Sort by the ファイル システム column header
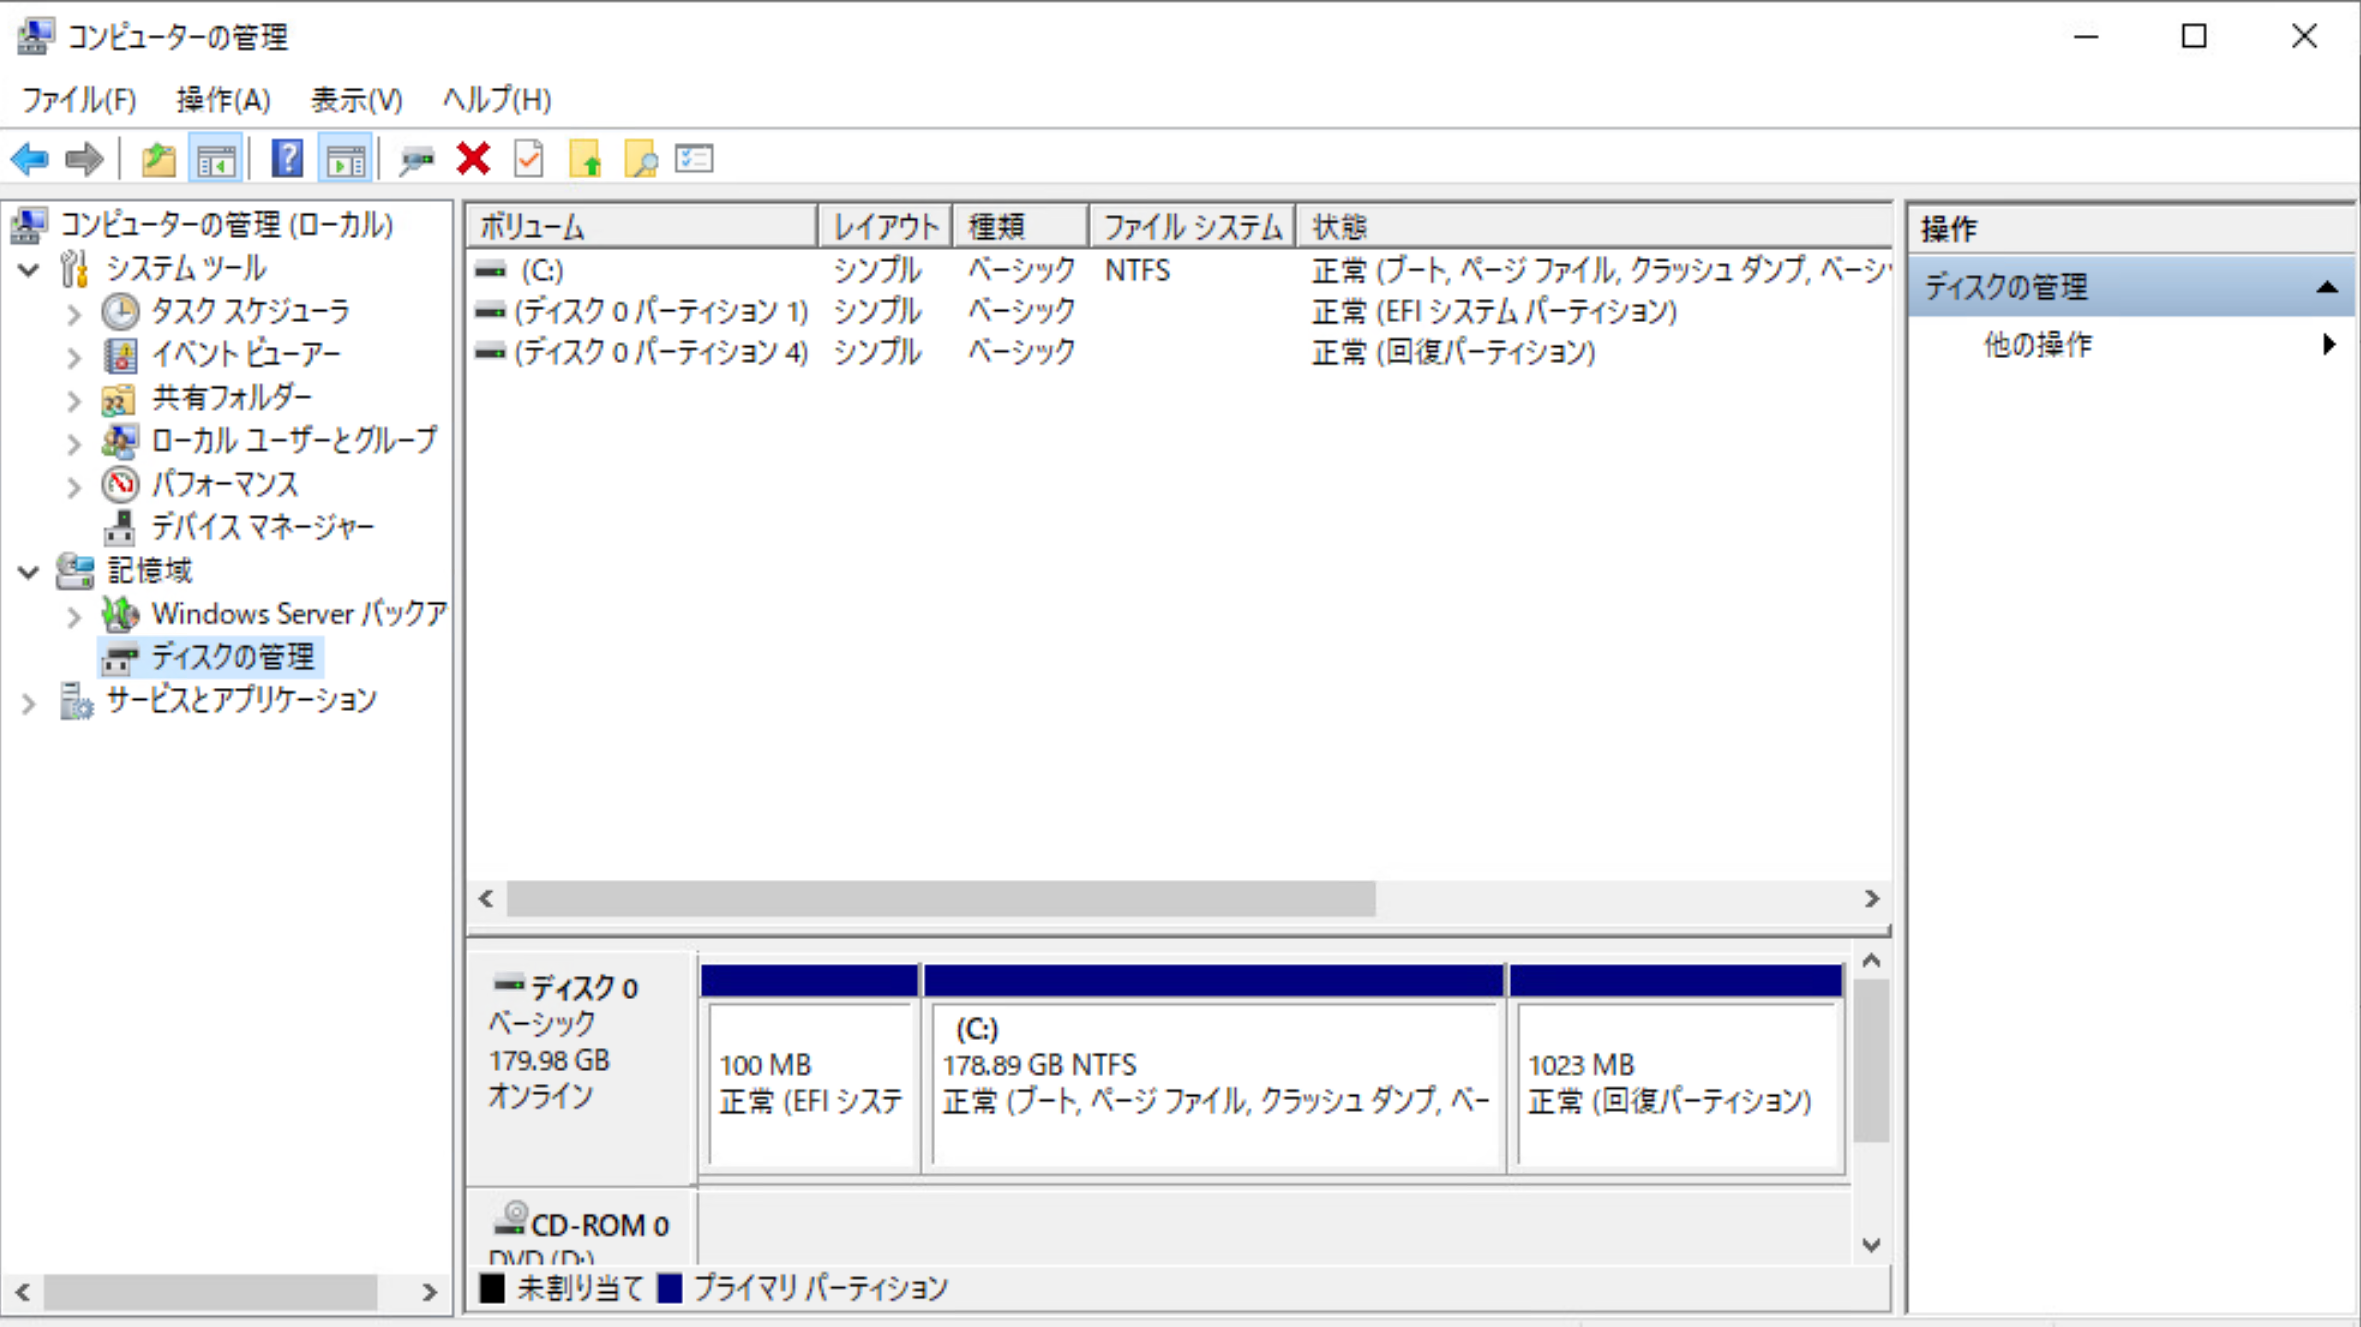This screenshot has height=1327, width=2361. (x=1191, y=227)
